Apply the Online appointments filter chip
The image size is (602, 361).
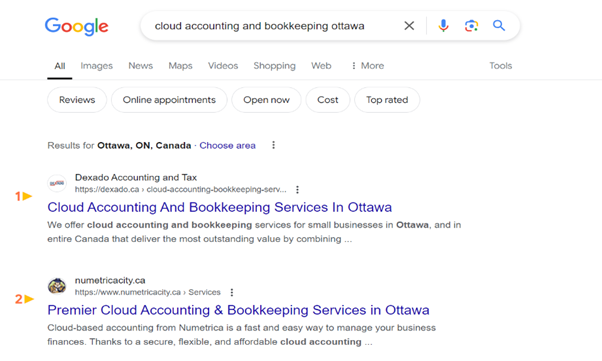pyautogui.click(x=169, y=100)
